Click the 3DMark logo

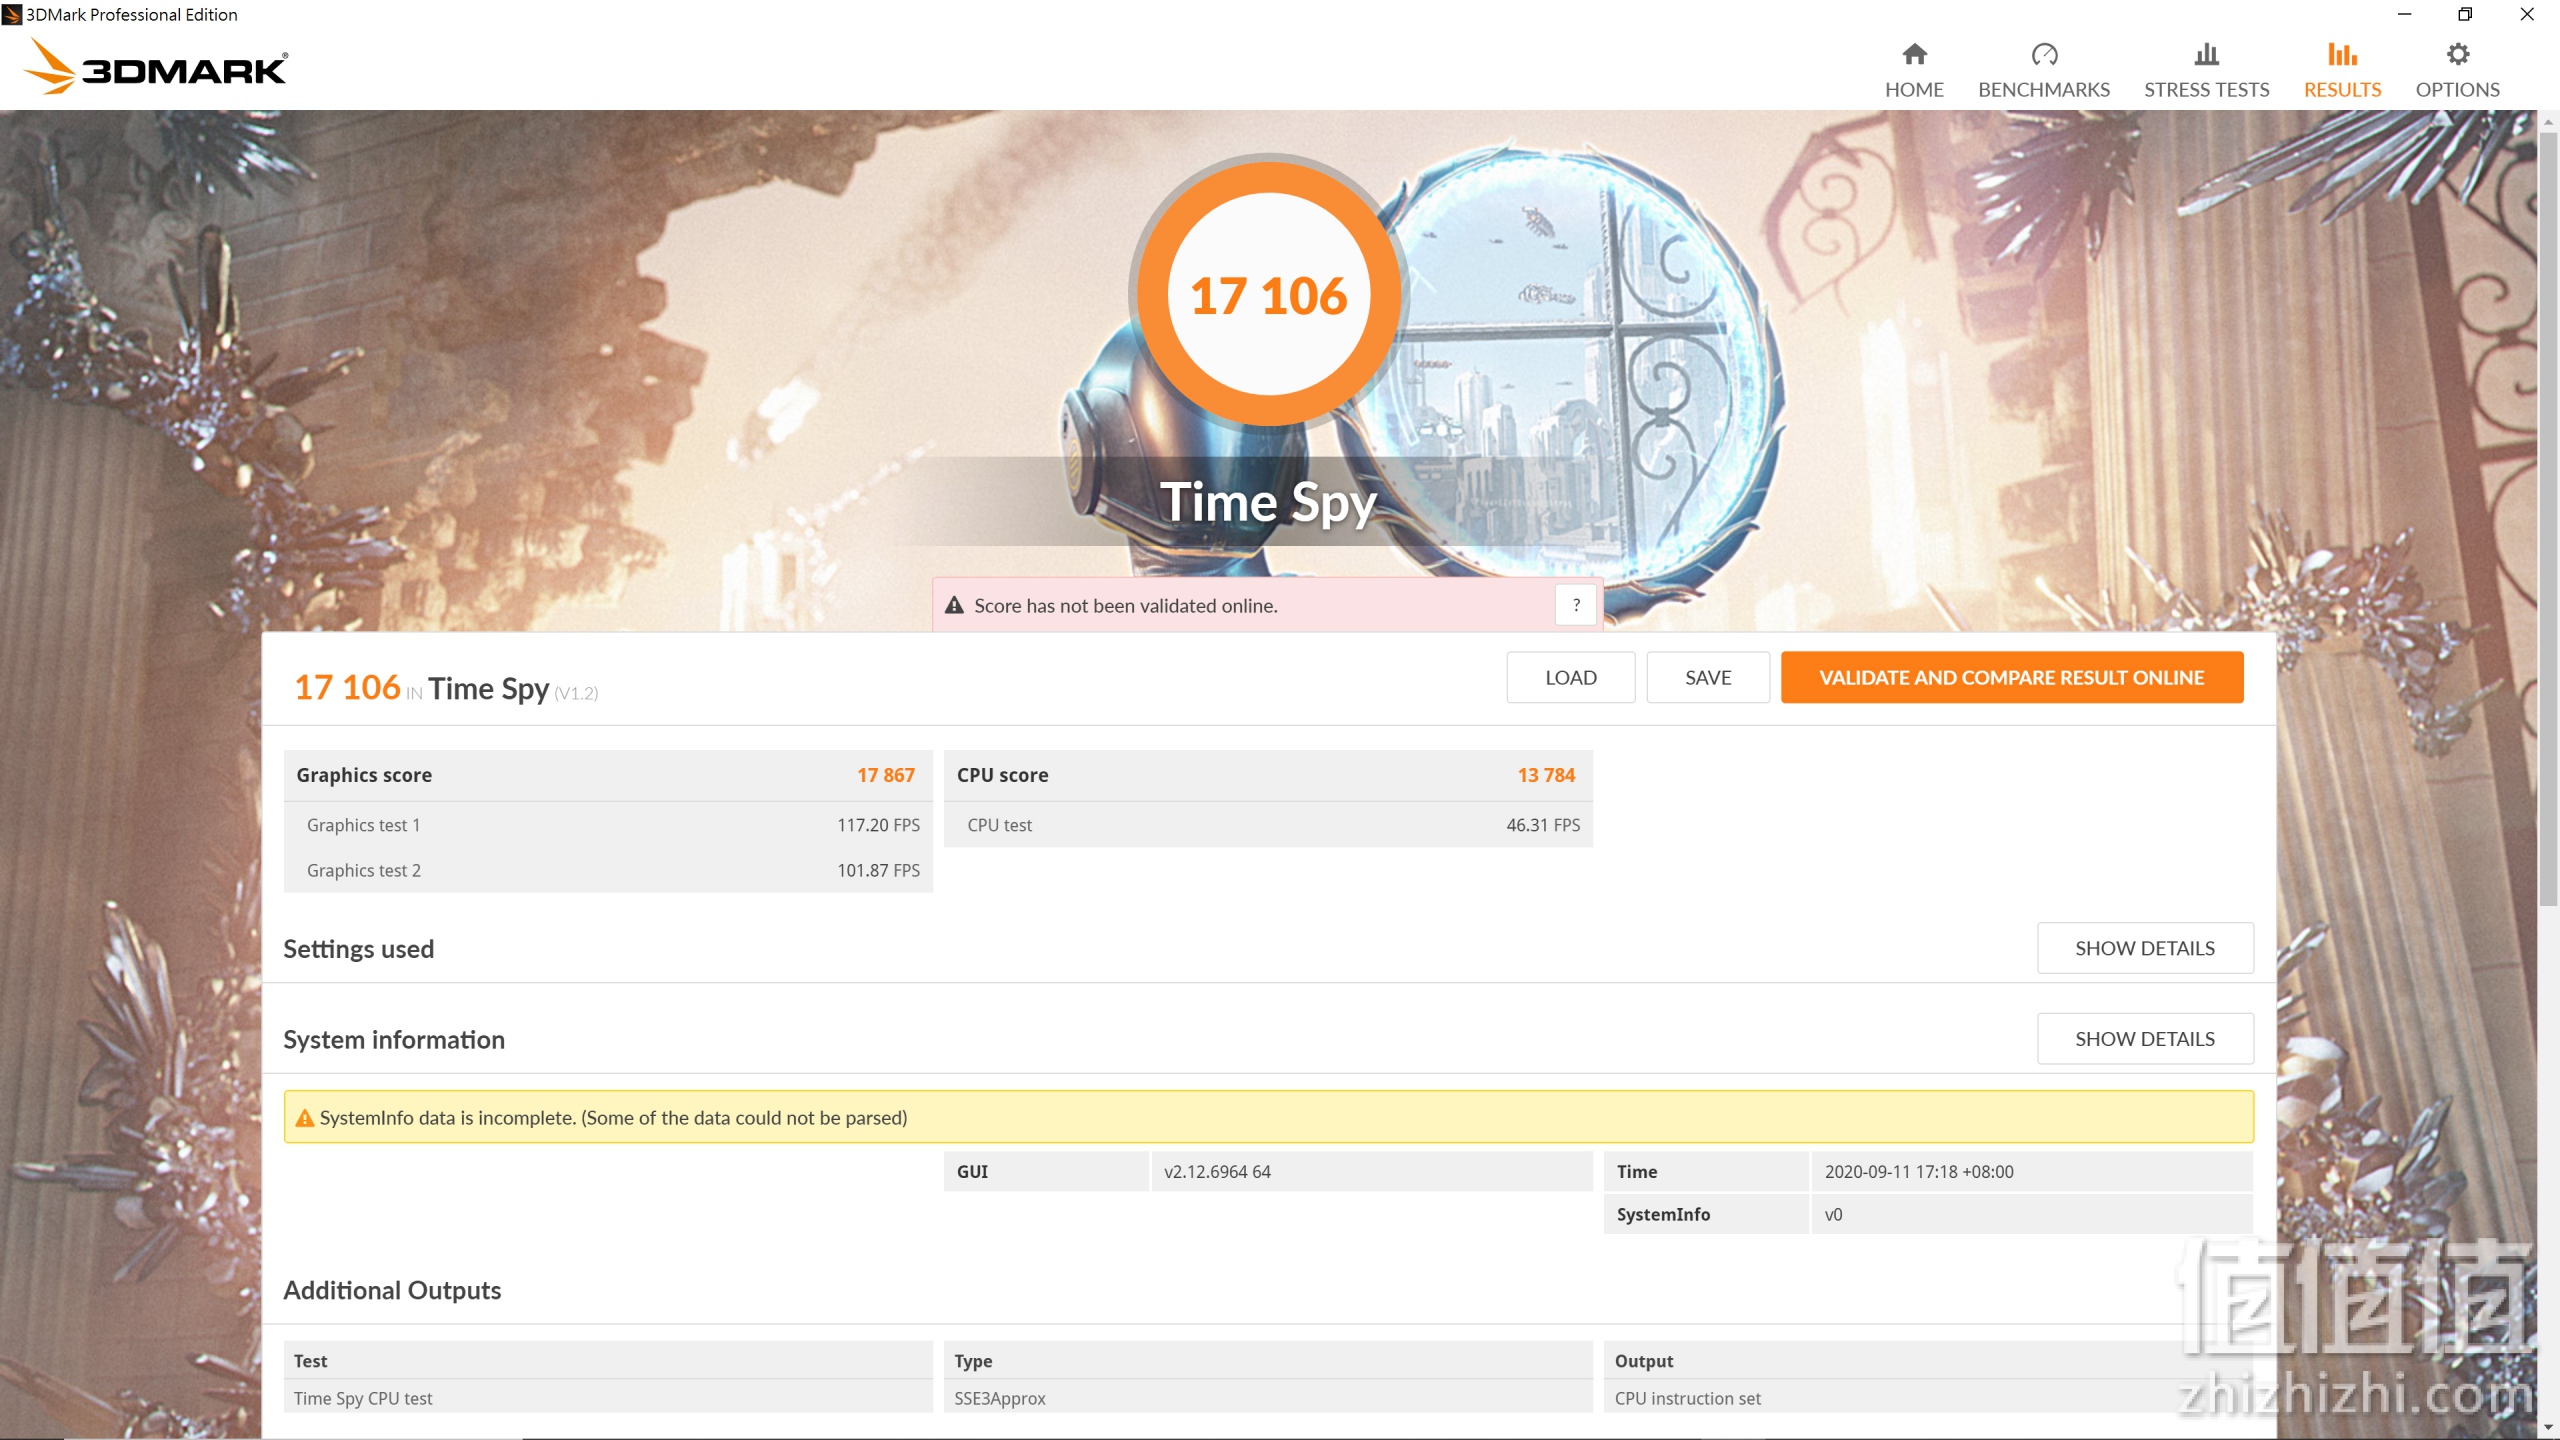pyautogui.click(x=156, y=67)
